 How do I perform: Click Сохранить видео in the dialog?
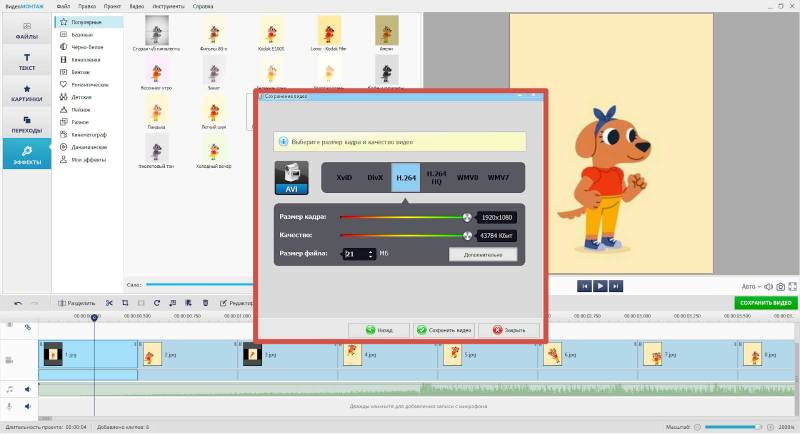tap(444, 330)
